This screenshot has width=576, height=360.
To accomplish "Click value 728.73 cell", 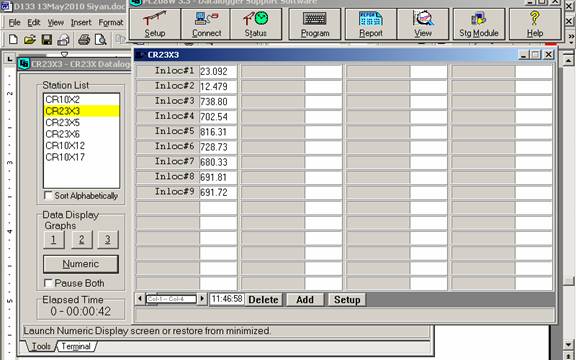I will [x=218, y=147].
